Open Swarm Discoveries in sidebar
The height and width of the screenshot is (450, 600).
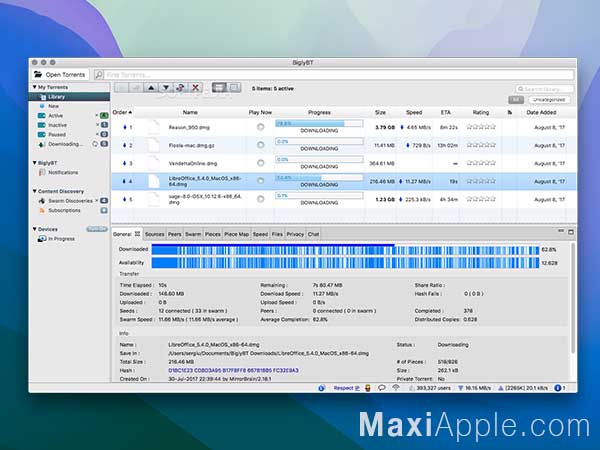tap(70, 201)
